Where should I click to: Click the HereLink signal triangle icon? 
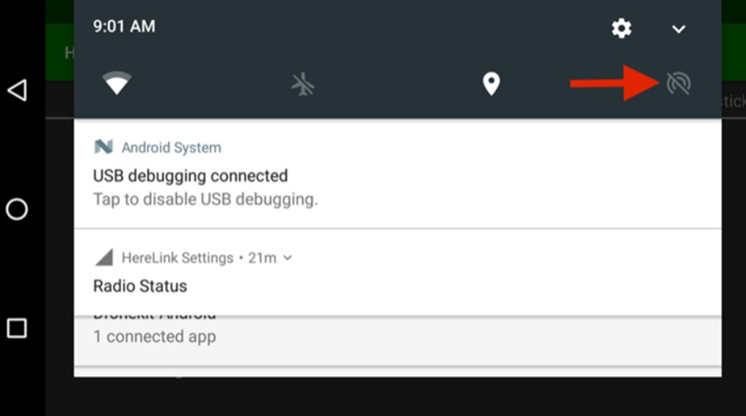click(103, 258)
